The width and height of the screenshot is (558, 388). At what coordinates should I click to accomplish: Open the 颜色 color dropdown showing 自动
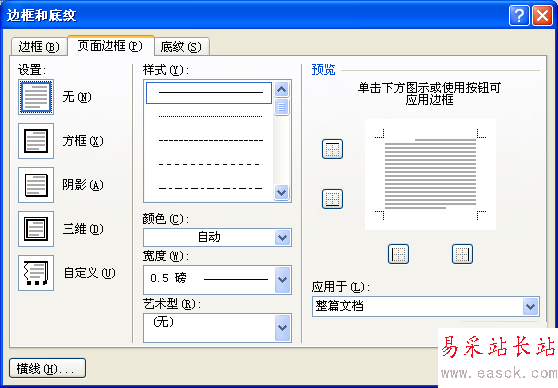[217, 237]
